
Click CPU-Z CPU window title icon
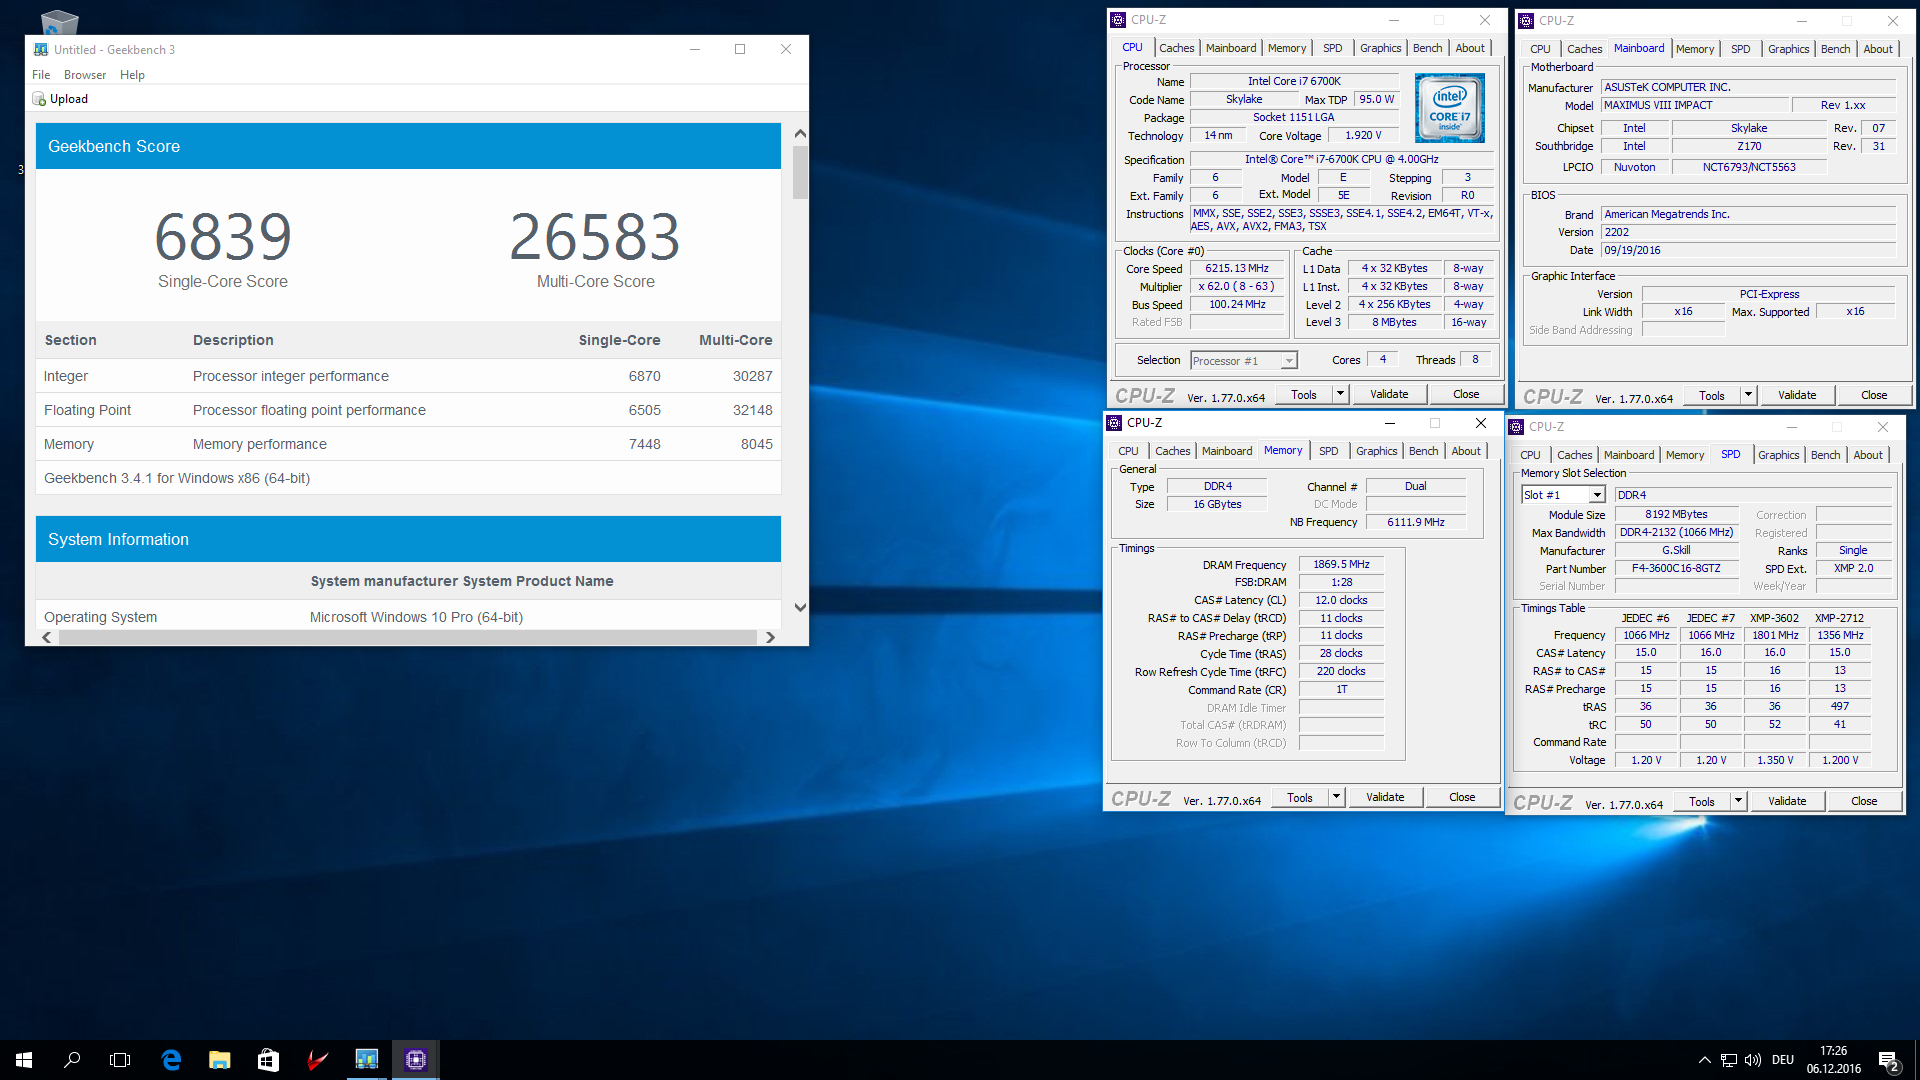click(x=1119, y=20)
